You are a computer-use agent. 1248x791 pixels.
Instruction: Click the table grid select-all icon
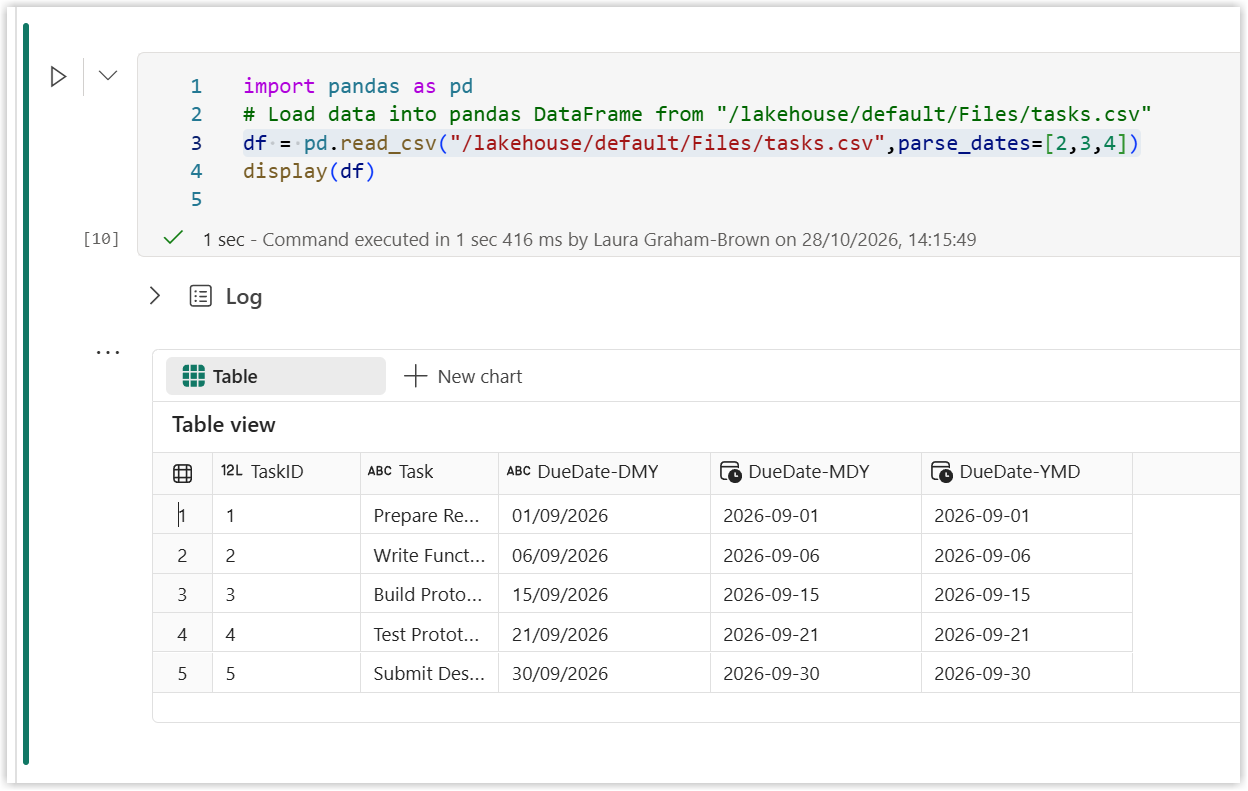click(x=183, y=473)
